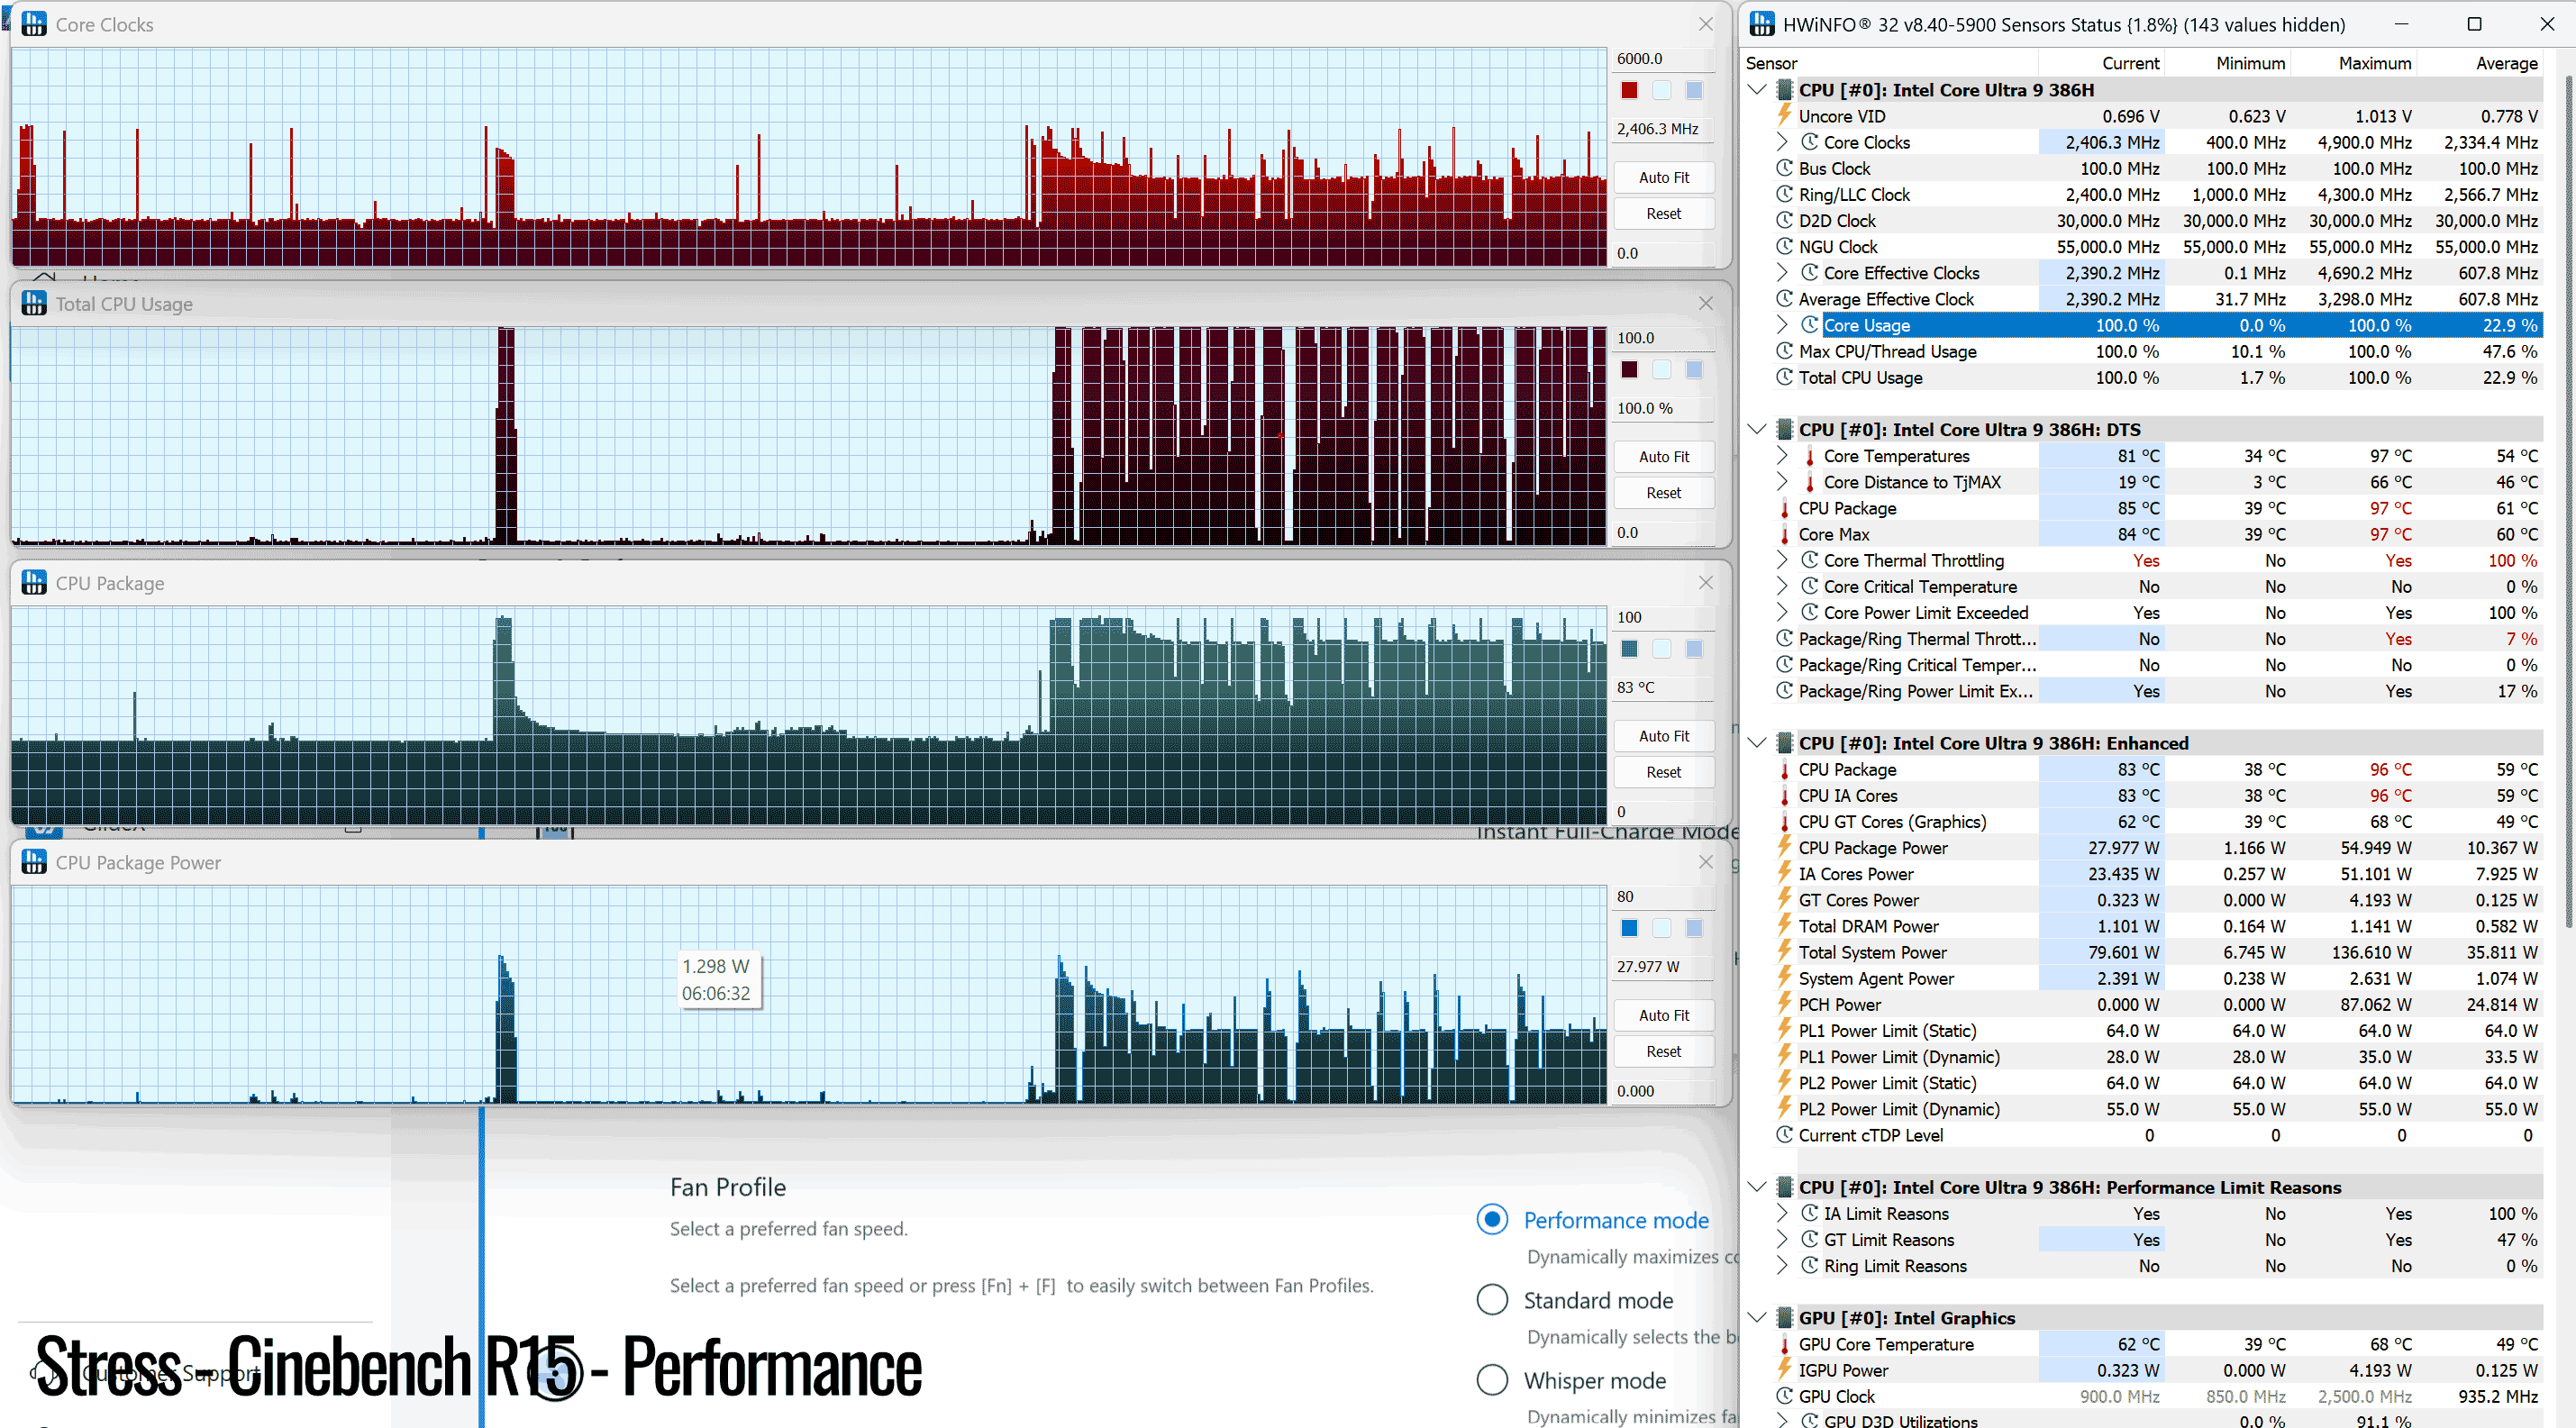This screenshot has height=1428, width=2576.
Task: Click the dark maroon swatch in Total CPU Usage graph
Action: click(x=1629, y=369)
